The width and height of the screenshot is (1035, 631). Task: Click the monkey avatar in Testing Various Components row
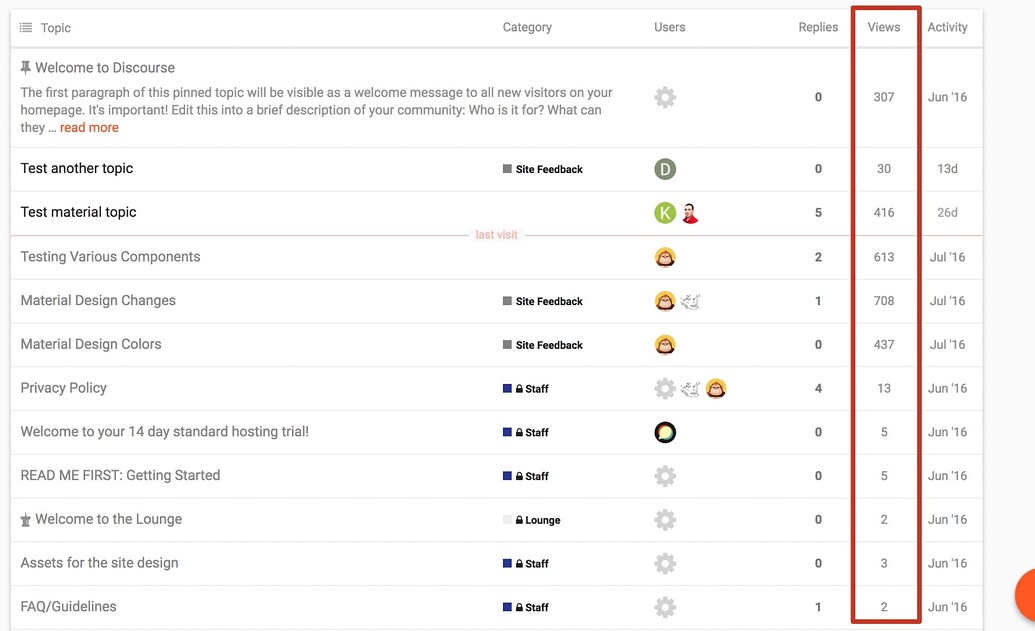[665, 257]
